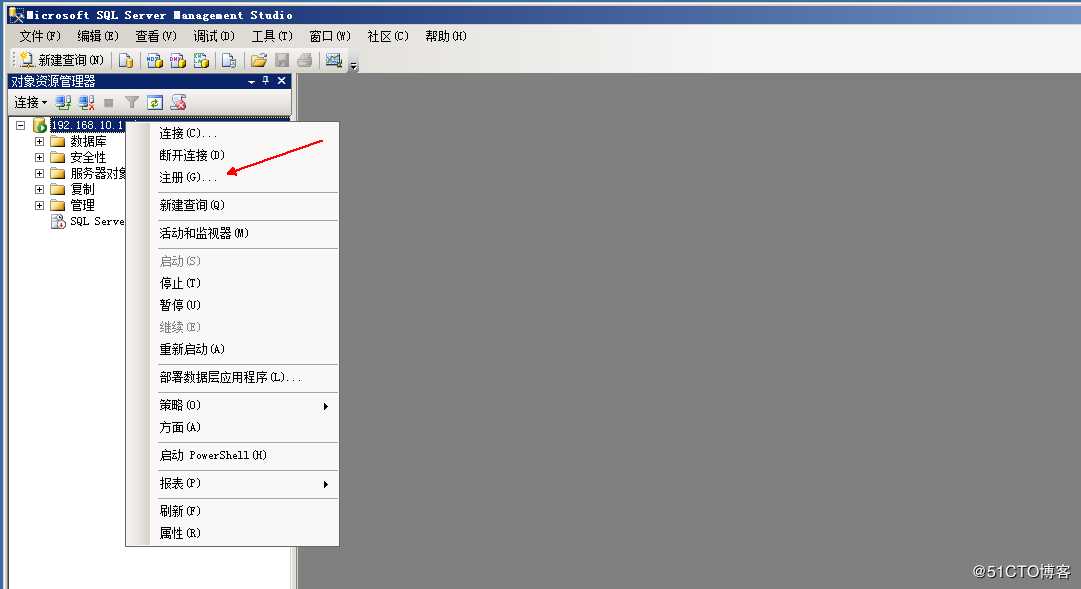
Task: Click the SQL Server Agent icon
Action: pos(58,221)
